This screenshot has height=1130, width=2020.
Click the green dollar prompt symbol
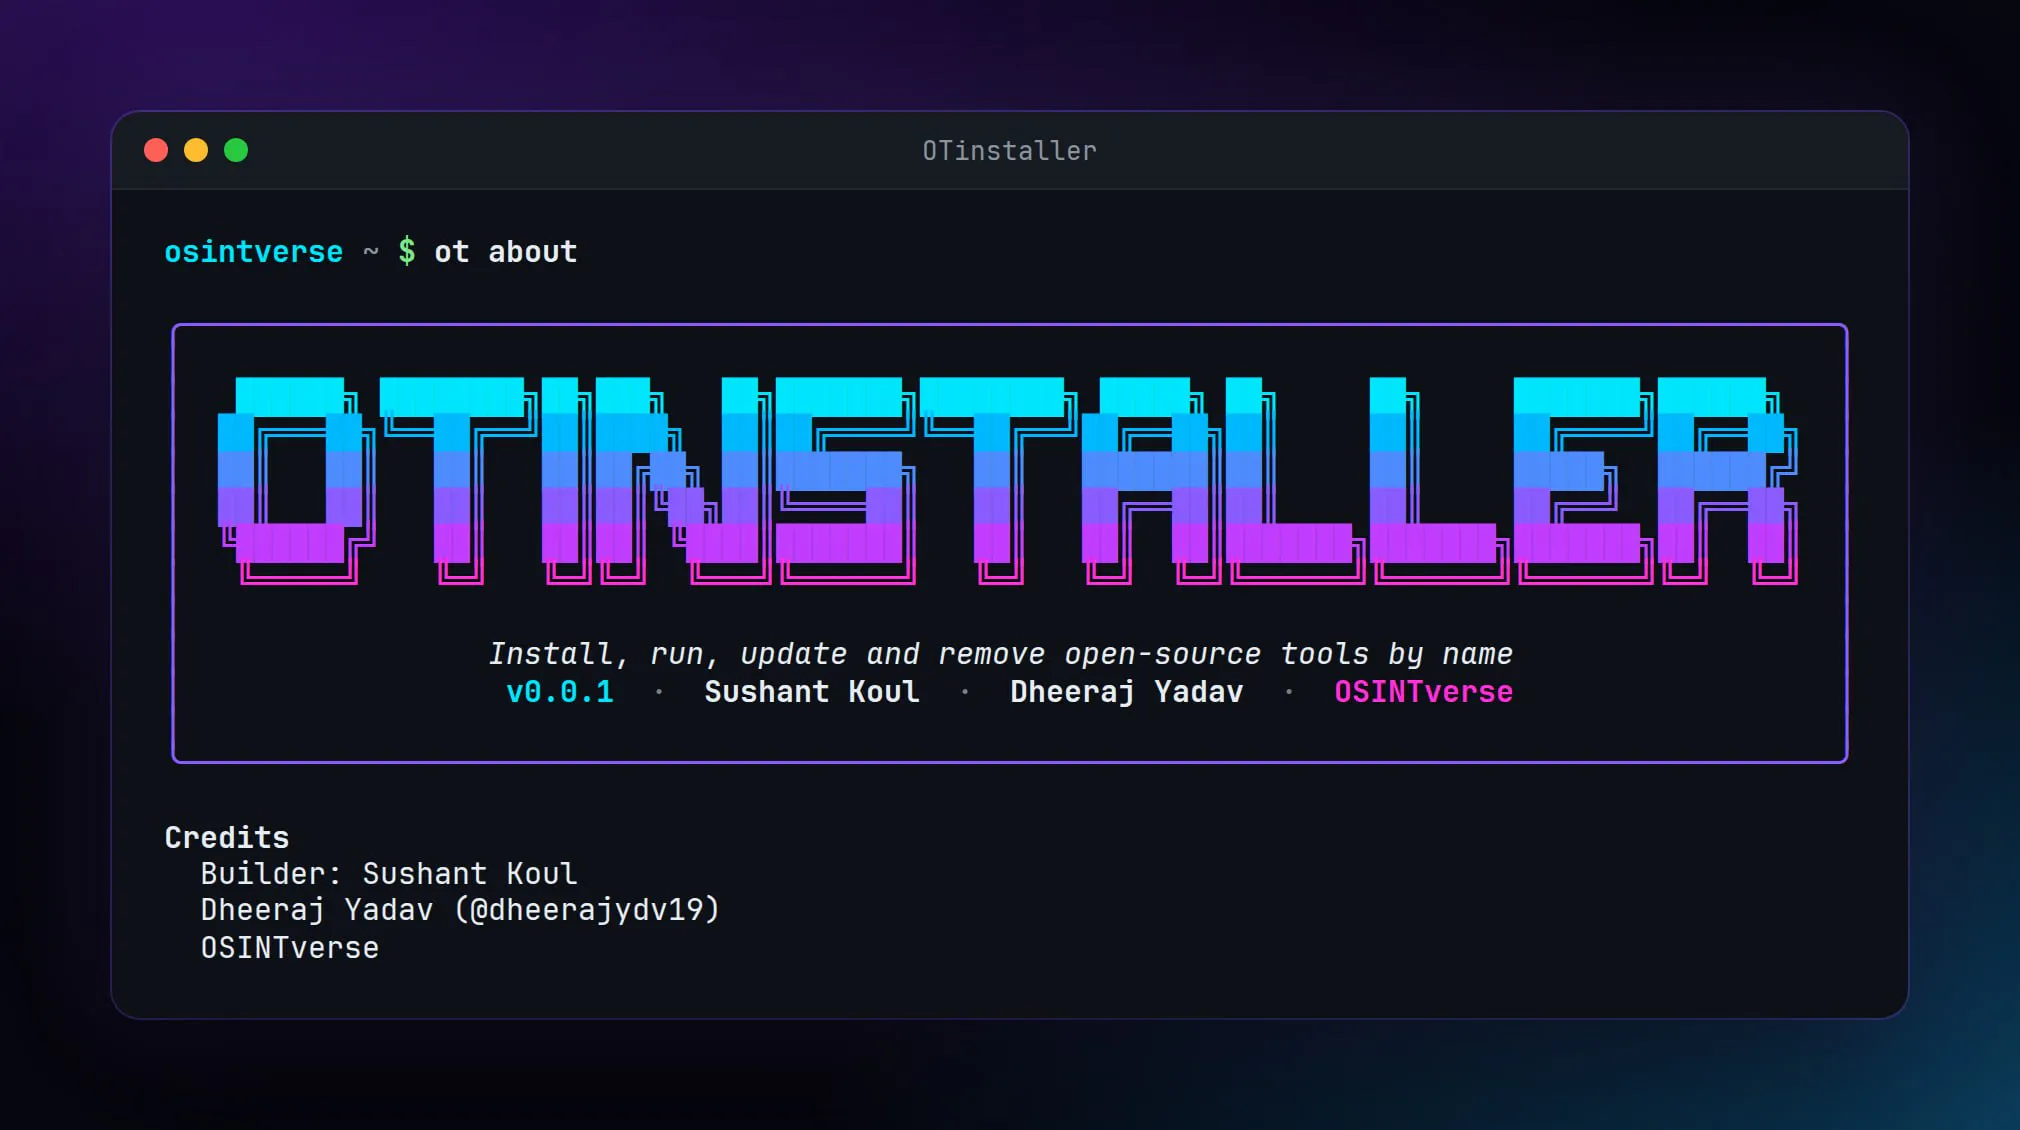(x=407, y=251)
